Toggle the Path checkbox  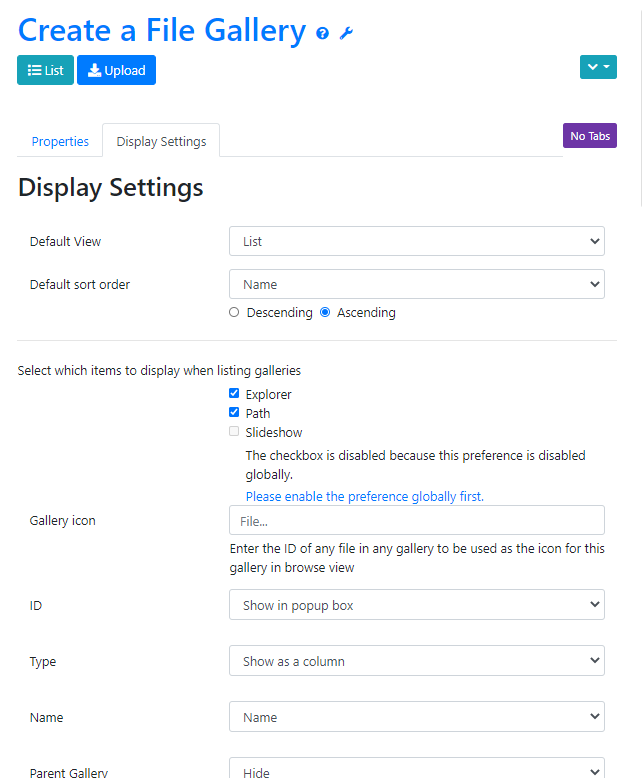tap(234, 413)
